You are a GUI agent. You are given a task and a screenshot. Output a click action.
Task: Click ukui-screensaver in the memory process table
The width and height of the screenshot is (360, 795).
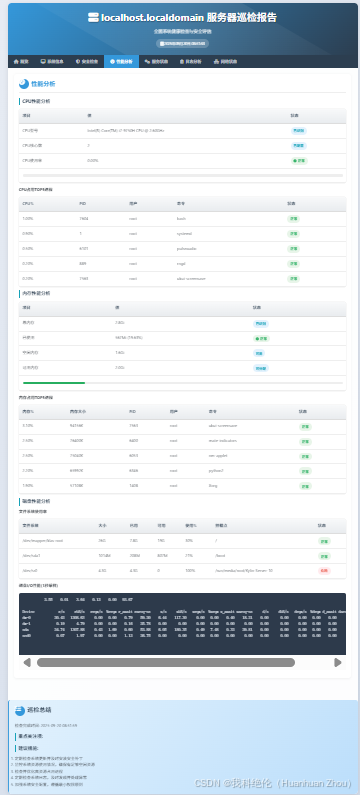click(223, 426)
